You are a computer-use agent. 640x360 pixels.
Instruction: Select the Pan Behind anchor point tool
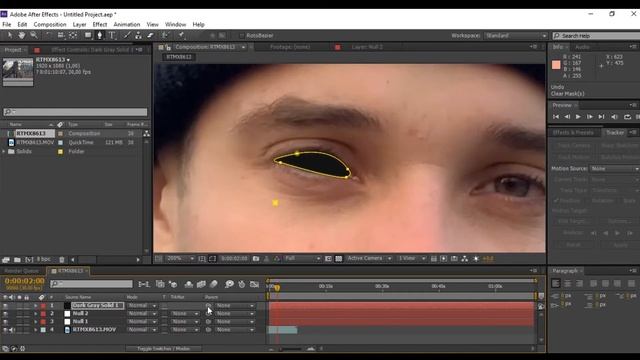coord(73,36)
